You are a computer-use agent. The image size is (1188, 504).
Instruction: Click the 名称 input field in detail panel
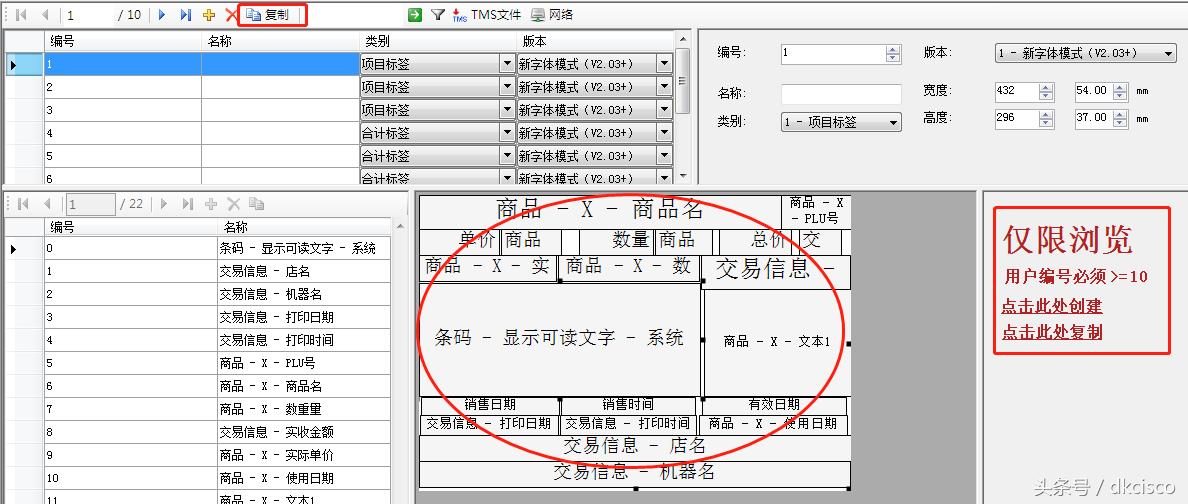pos(841,94)
